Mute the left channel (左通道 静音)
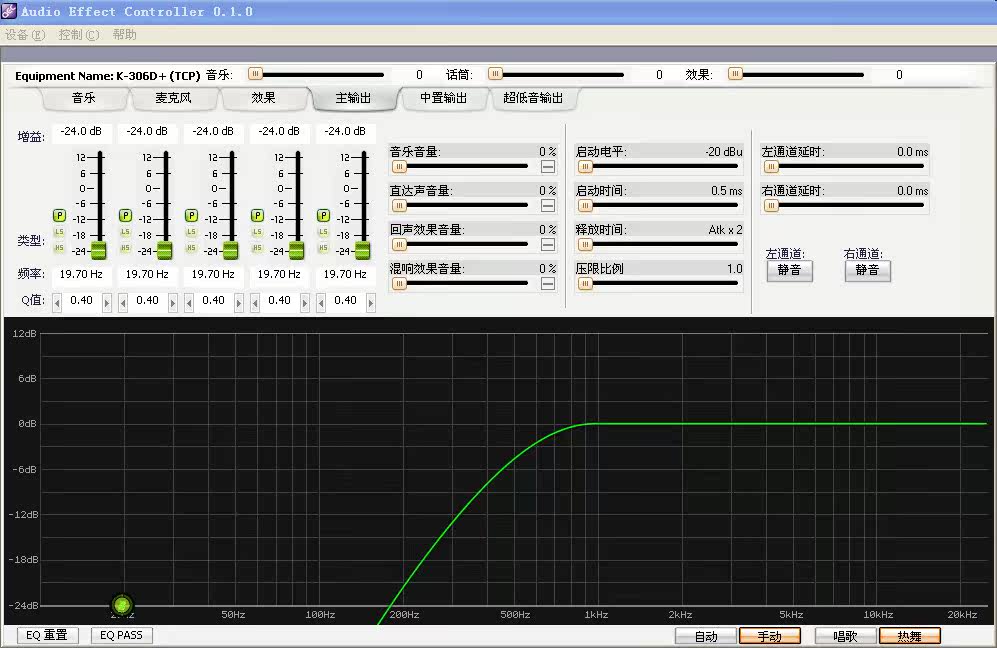This screenshot has width=997, height=648. coord(789,271)
